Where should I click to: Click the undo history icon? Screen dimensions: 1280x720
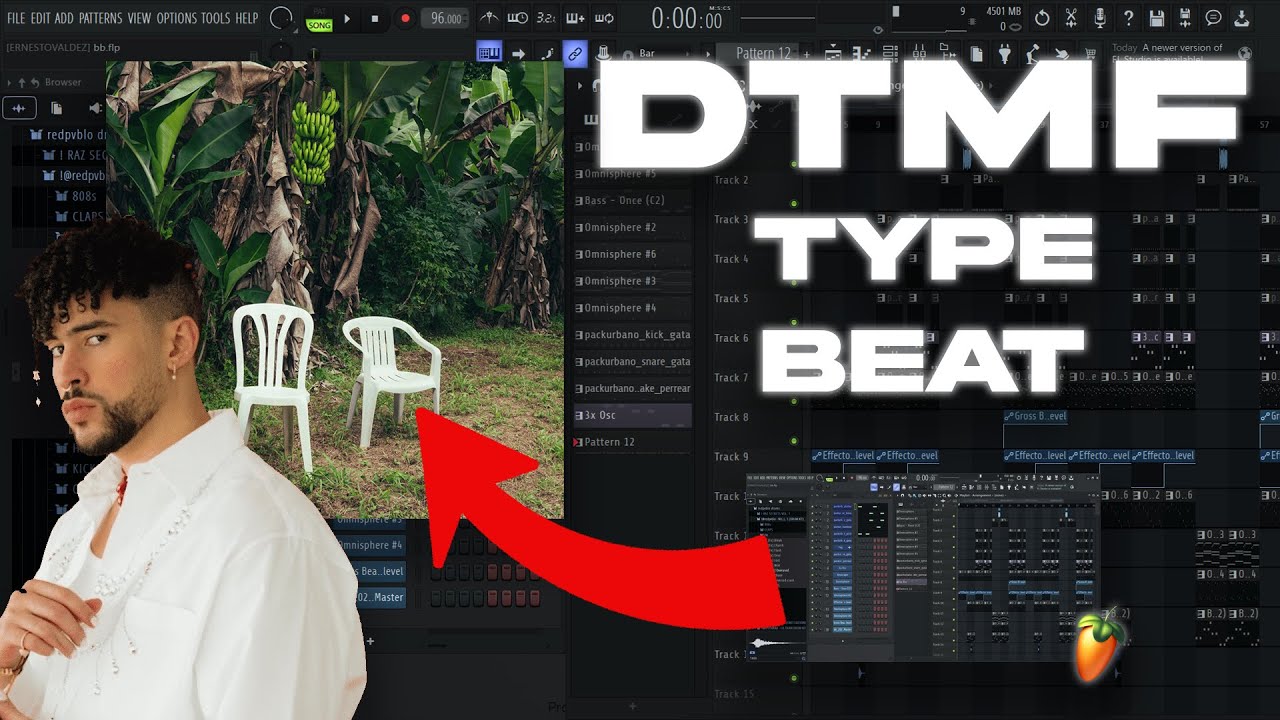(x=1042, y=18)
